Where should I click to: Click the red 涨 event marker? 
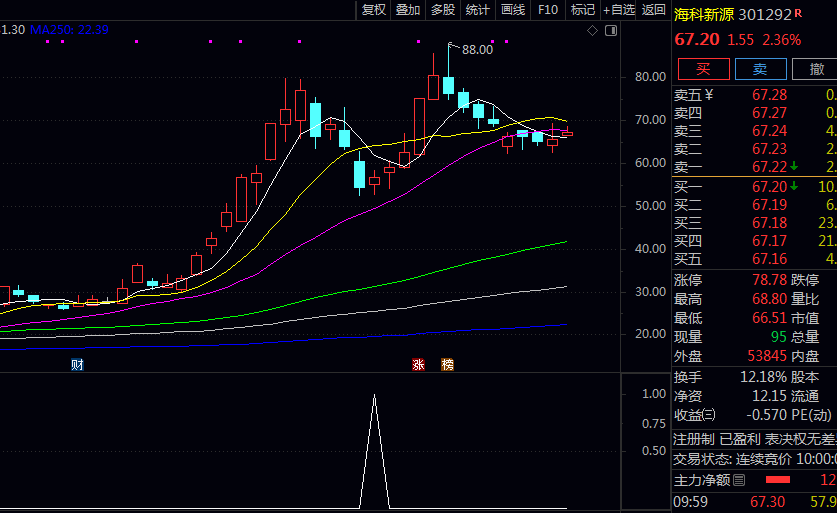418,364
